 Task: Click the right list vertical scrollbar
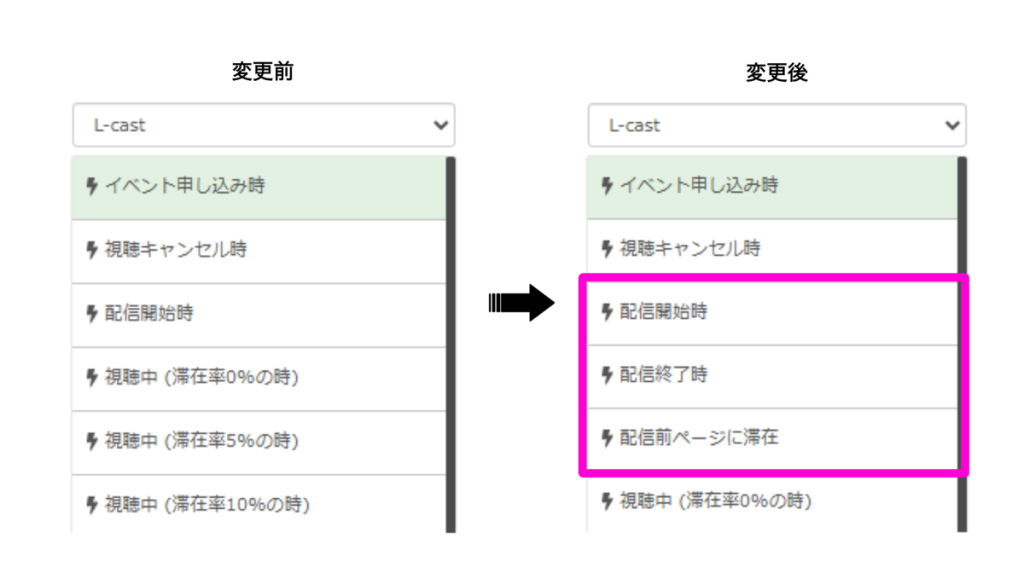pyautogui.click(x=962, y=345)
